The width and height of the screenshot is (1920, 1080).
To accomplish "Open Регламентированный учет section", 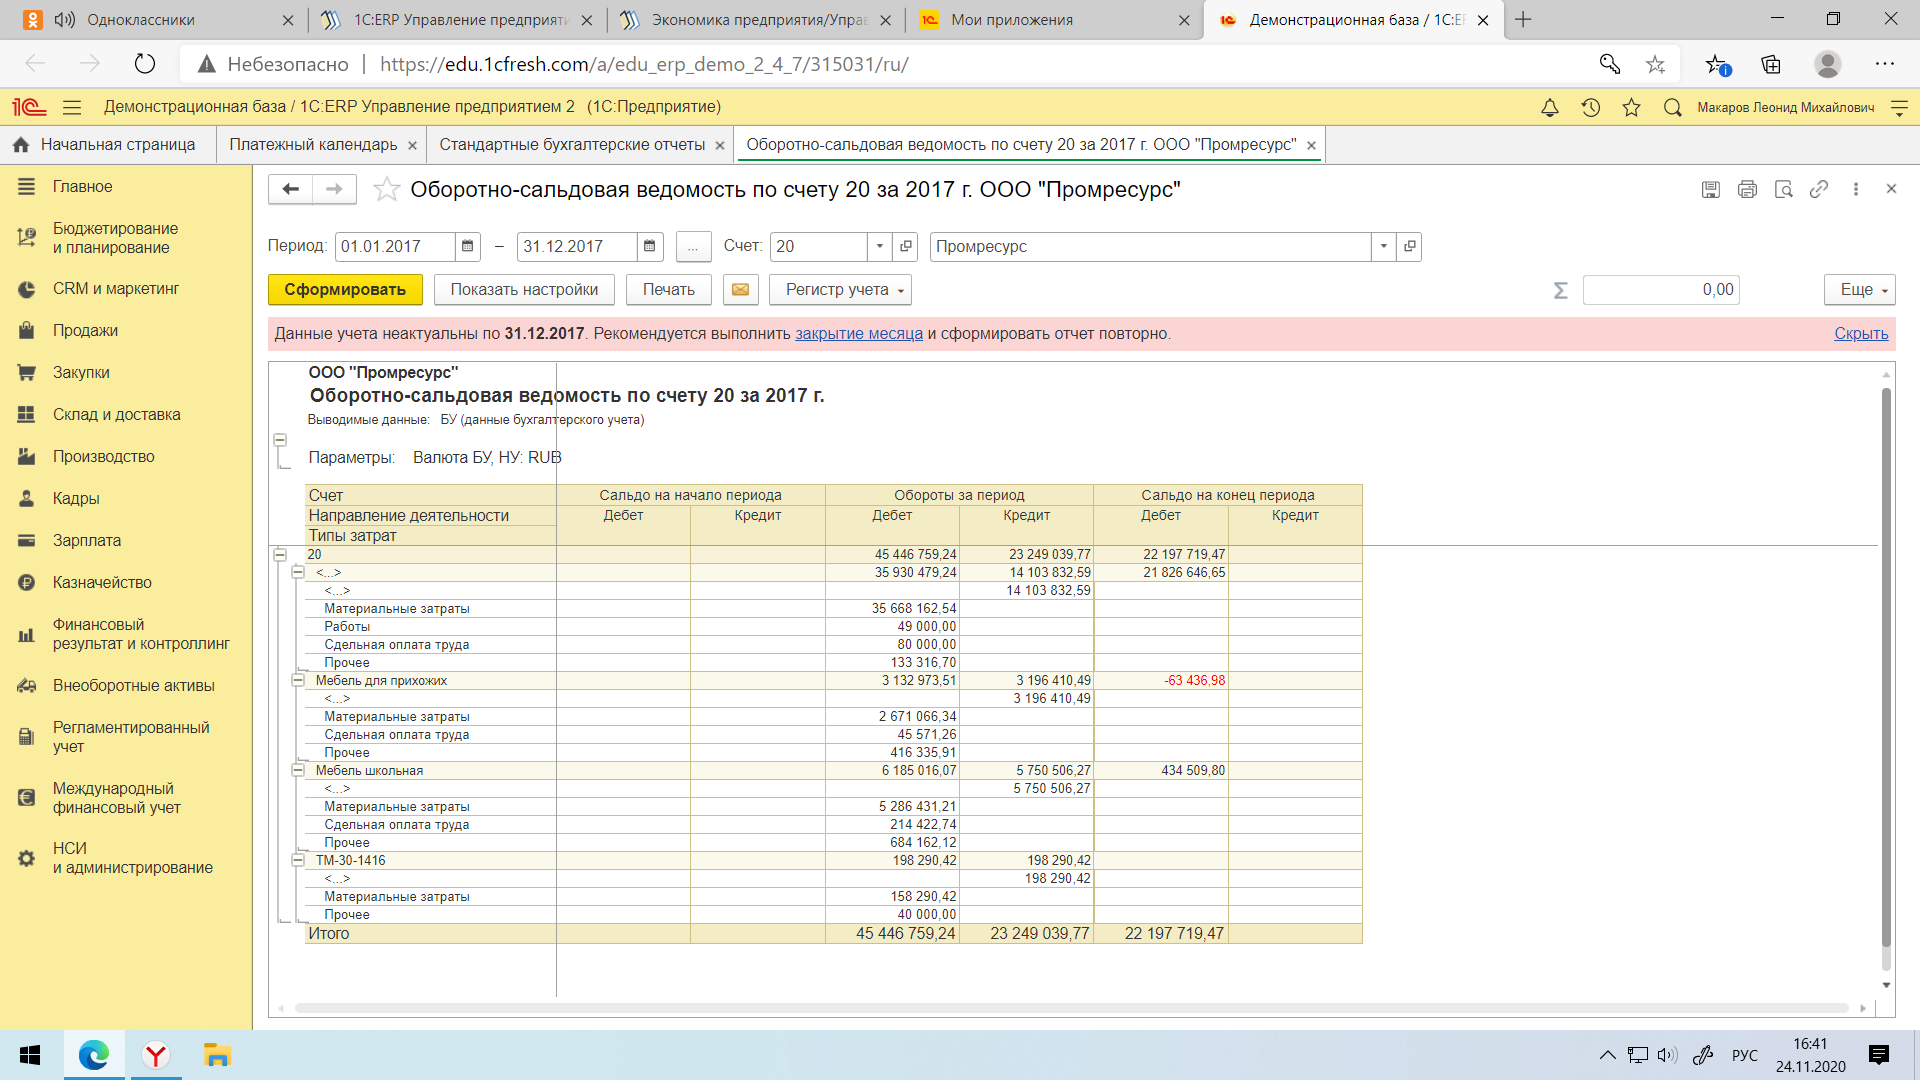I will (x=131, y=737).
